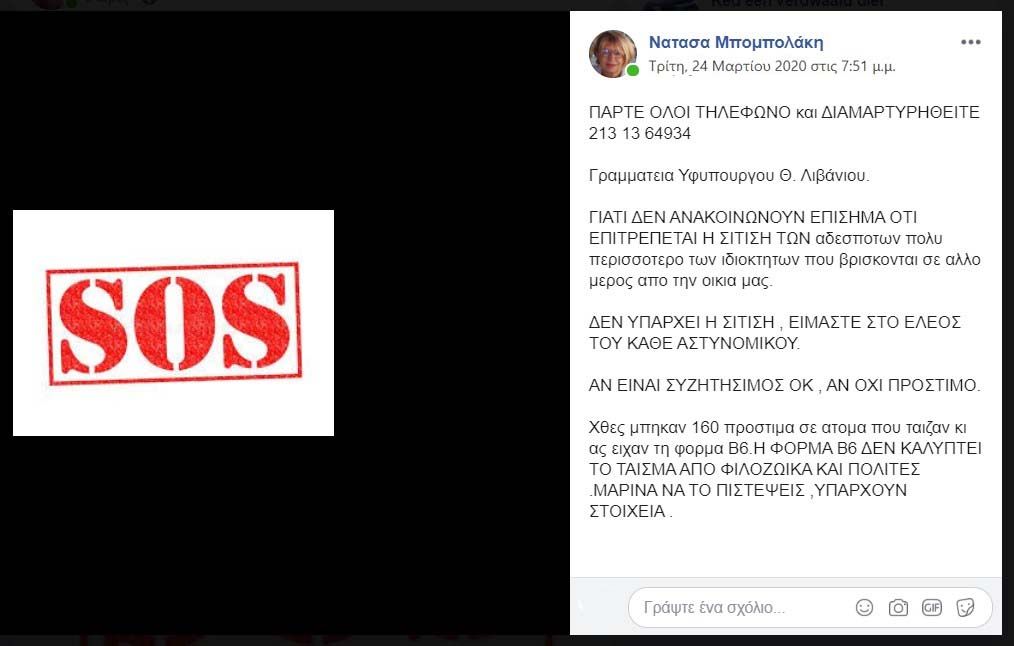Viewport: 1014px width, 646px height.
Task: Open the three-dot post options menu
Action: coord(970,43)
